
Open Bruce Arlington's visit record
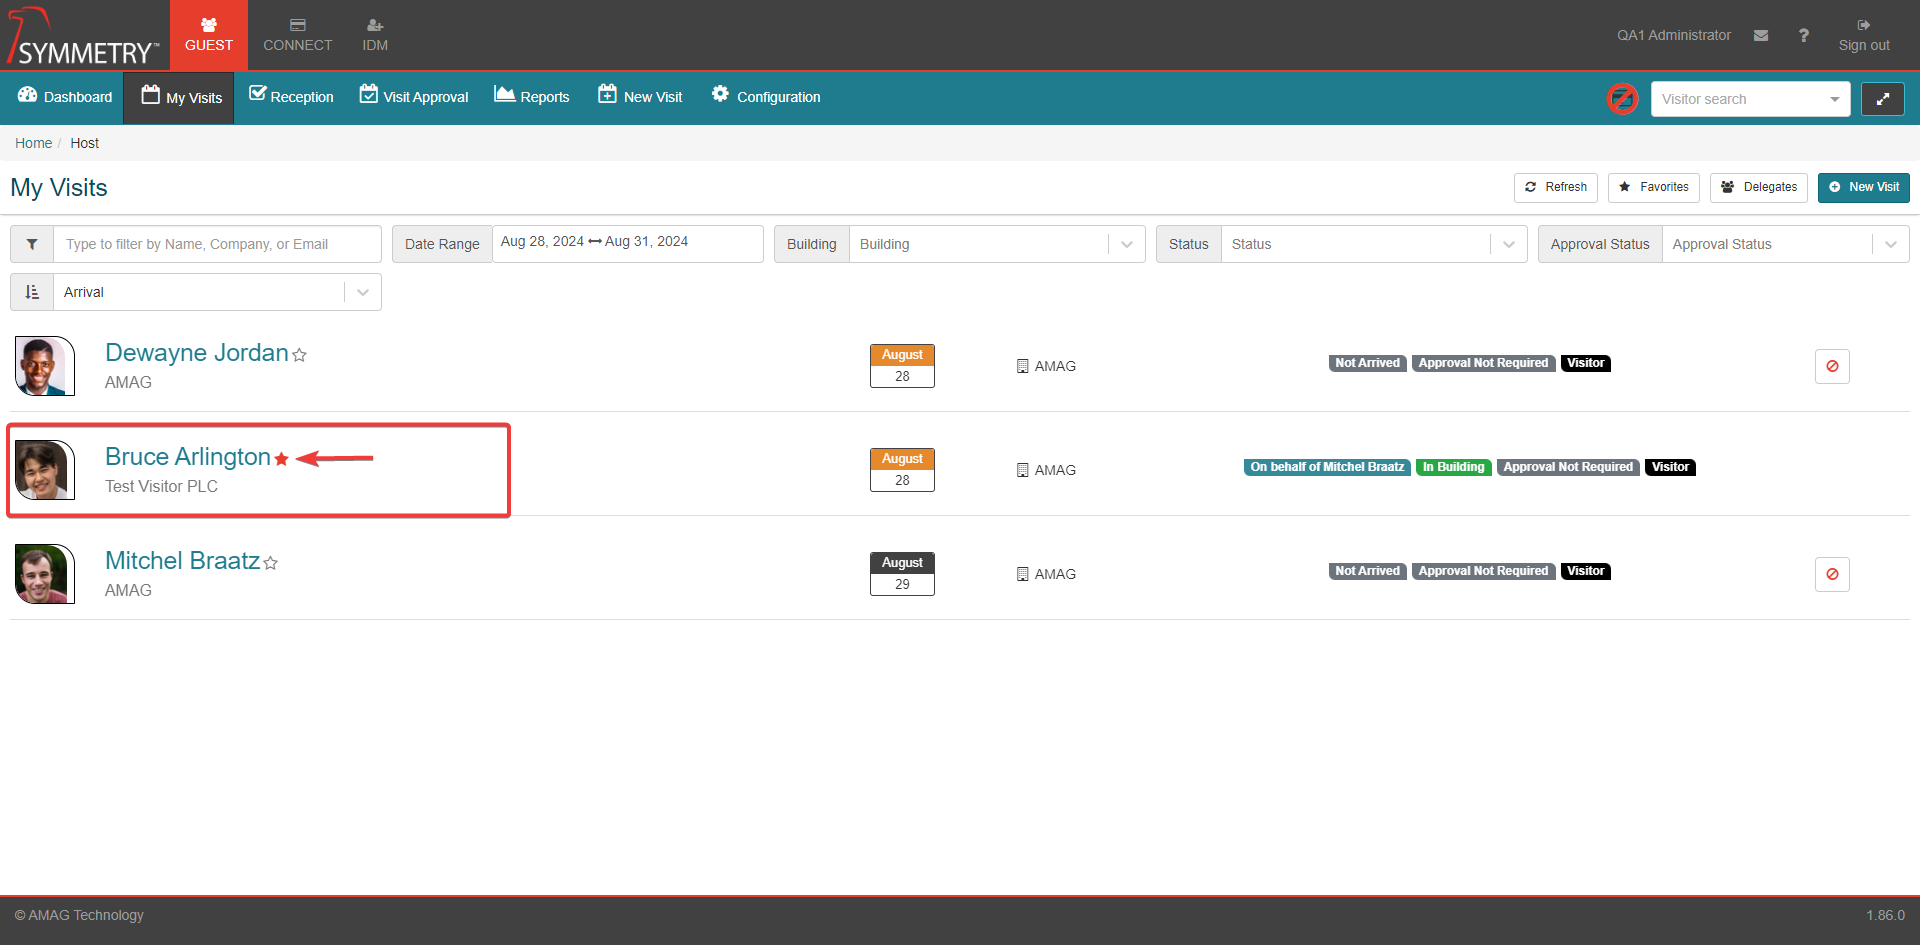(188, 457)
